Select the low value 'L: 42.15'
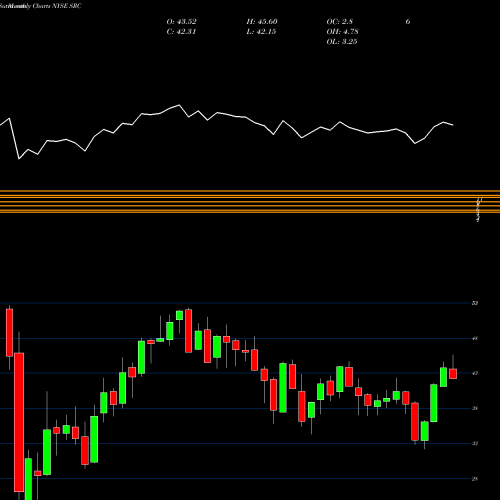 point(261,32)
